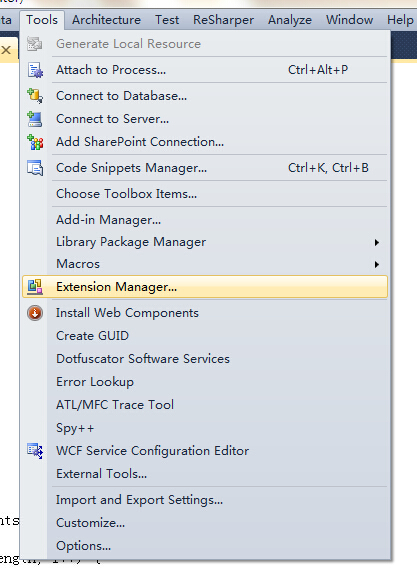Select Connect to Server...
Image resolution: width=417 pixels, height=577 pixels.
(x=205, y=119)
